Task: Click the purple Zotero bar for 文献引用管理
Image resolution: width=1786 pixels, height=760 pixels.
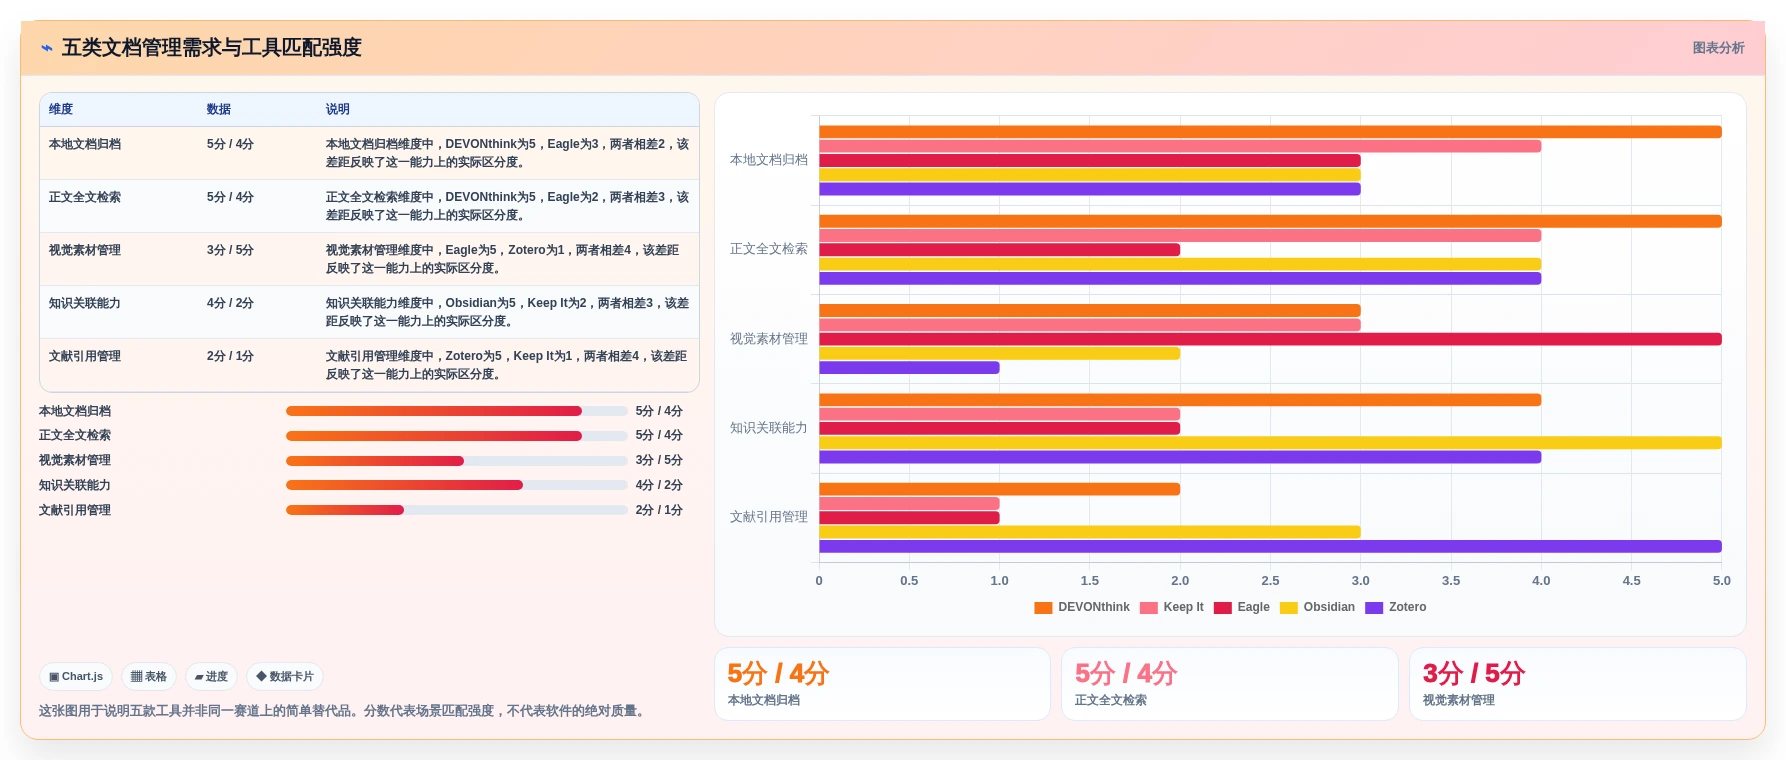Action: coord(1270,547)
